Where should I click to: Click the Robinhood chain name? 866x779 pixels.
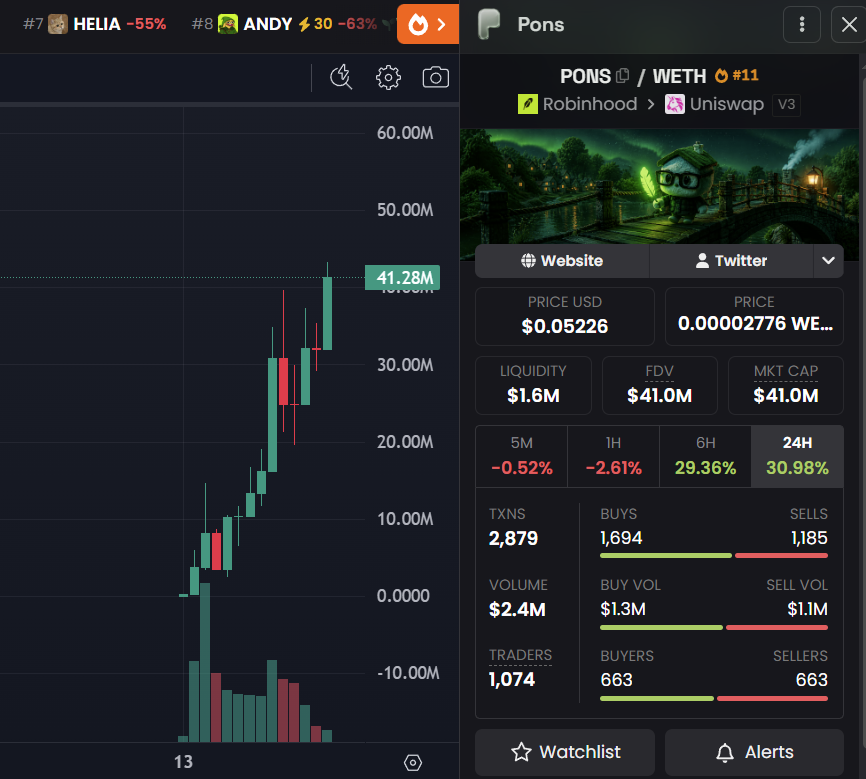tap(590, 104)
